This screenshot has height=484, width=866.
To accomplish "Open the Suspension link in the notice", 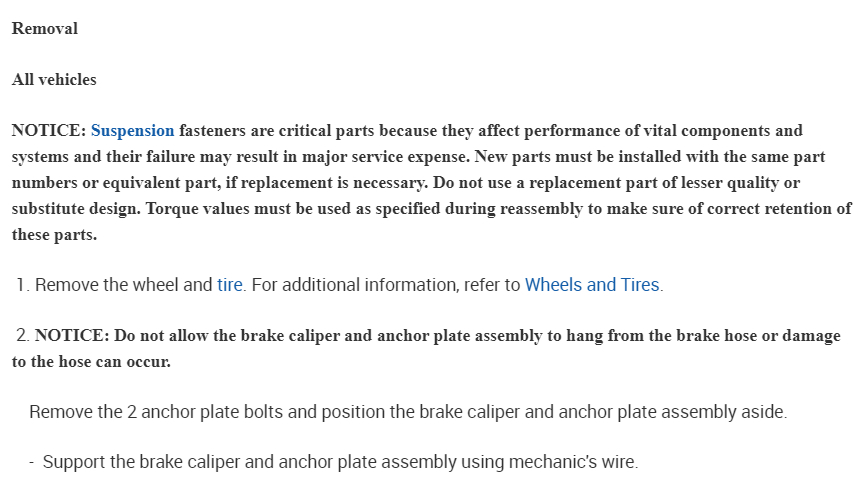I will 132,130.
